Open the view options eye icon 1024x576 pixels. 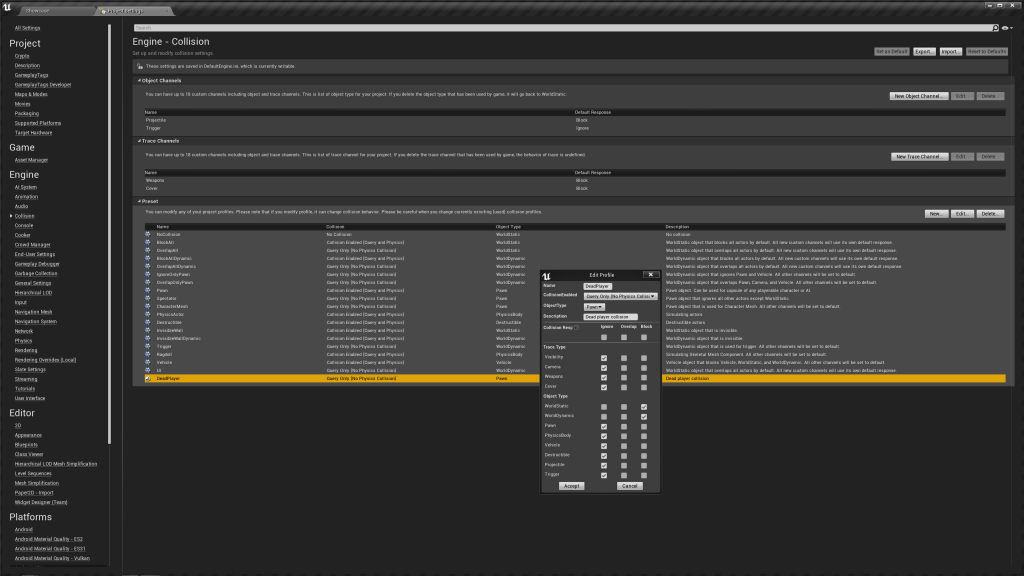click(x=1004, y=28)
